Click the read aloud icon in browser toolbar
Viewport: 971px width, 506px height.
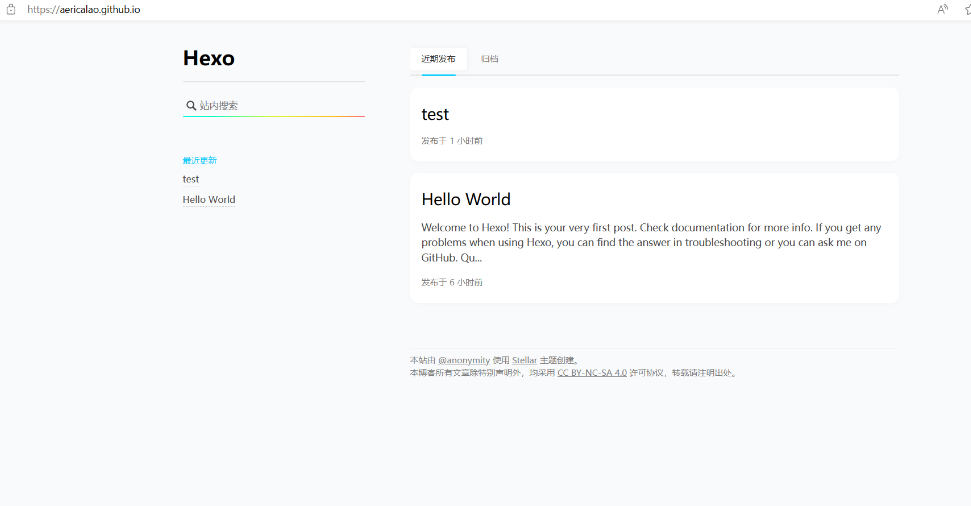(x=942, y=9)
